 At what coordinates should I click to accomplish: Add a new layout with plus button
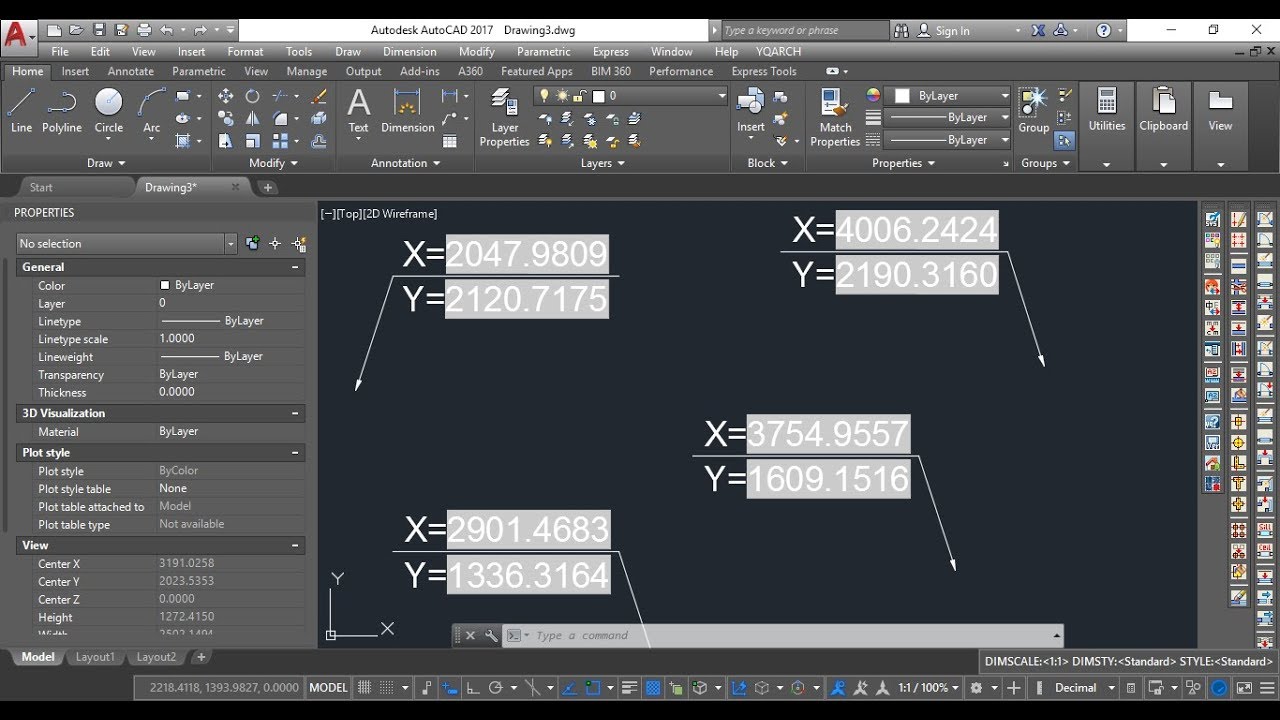click(201, 657)
